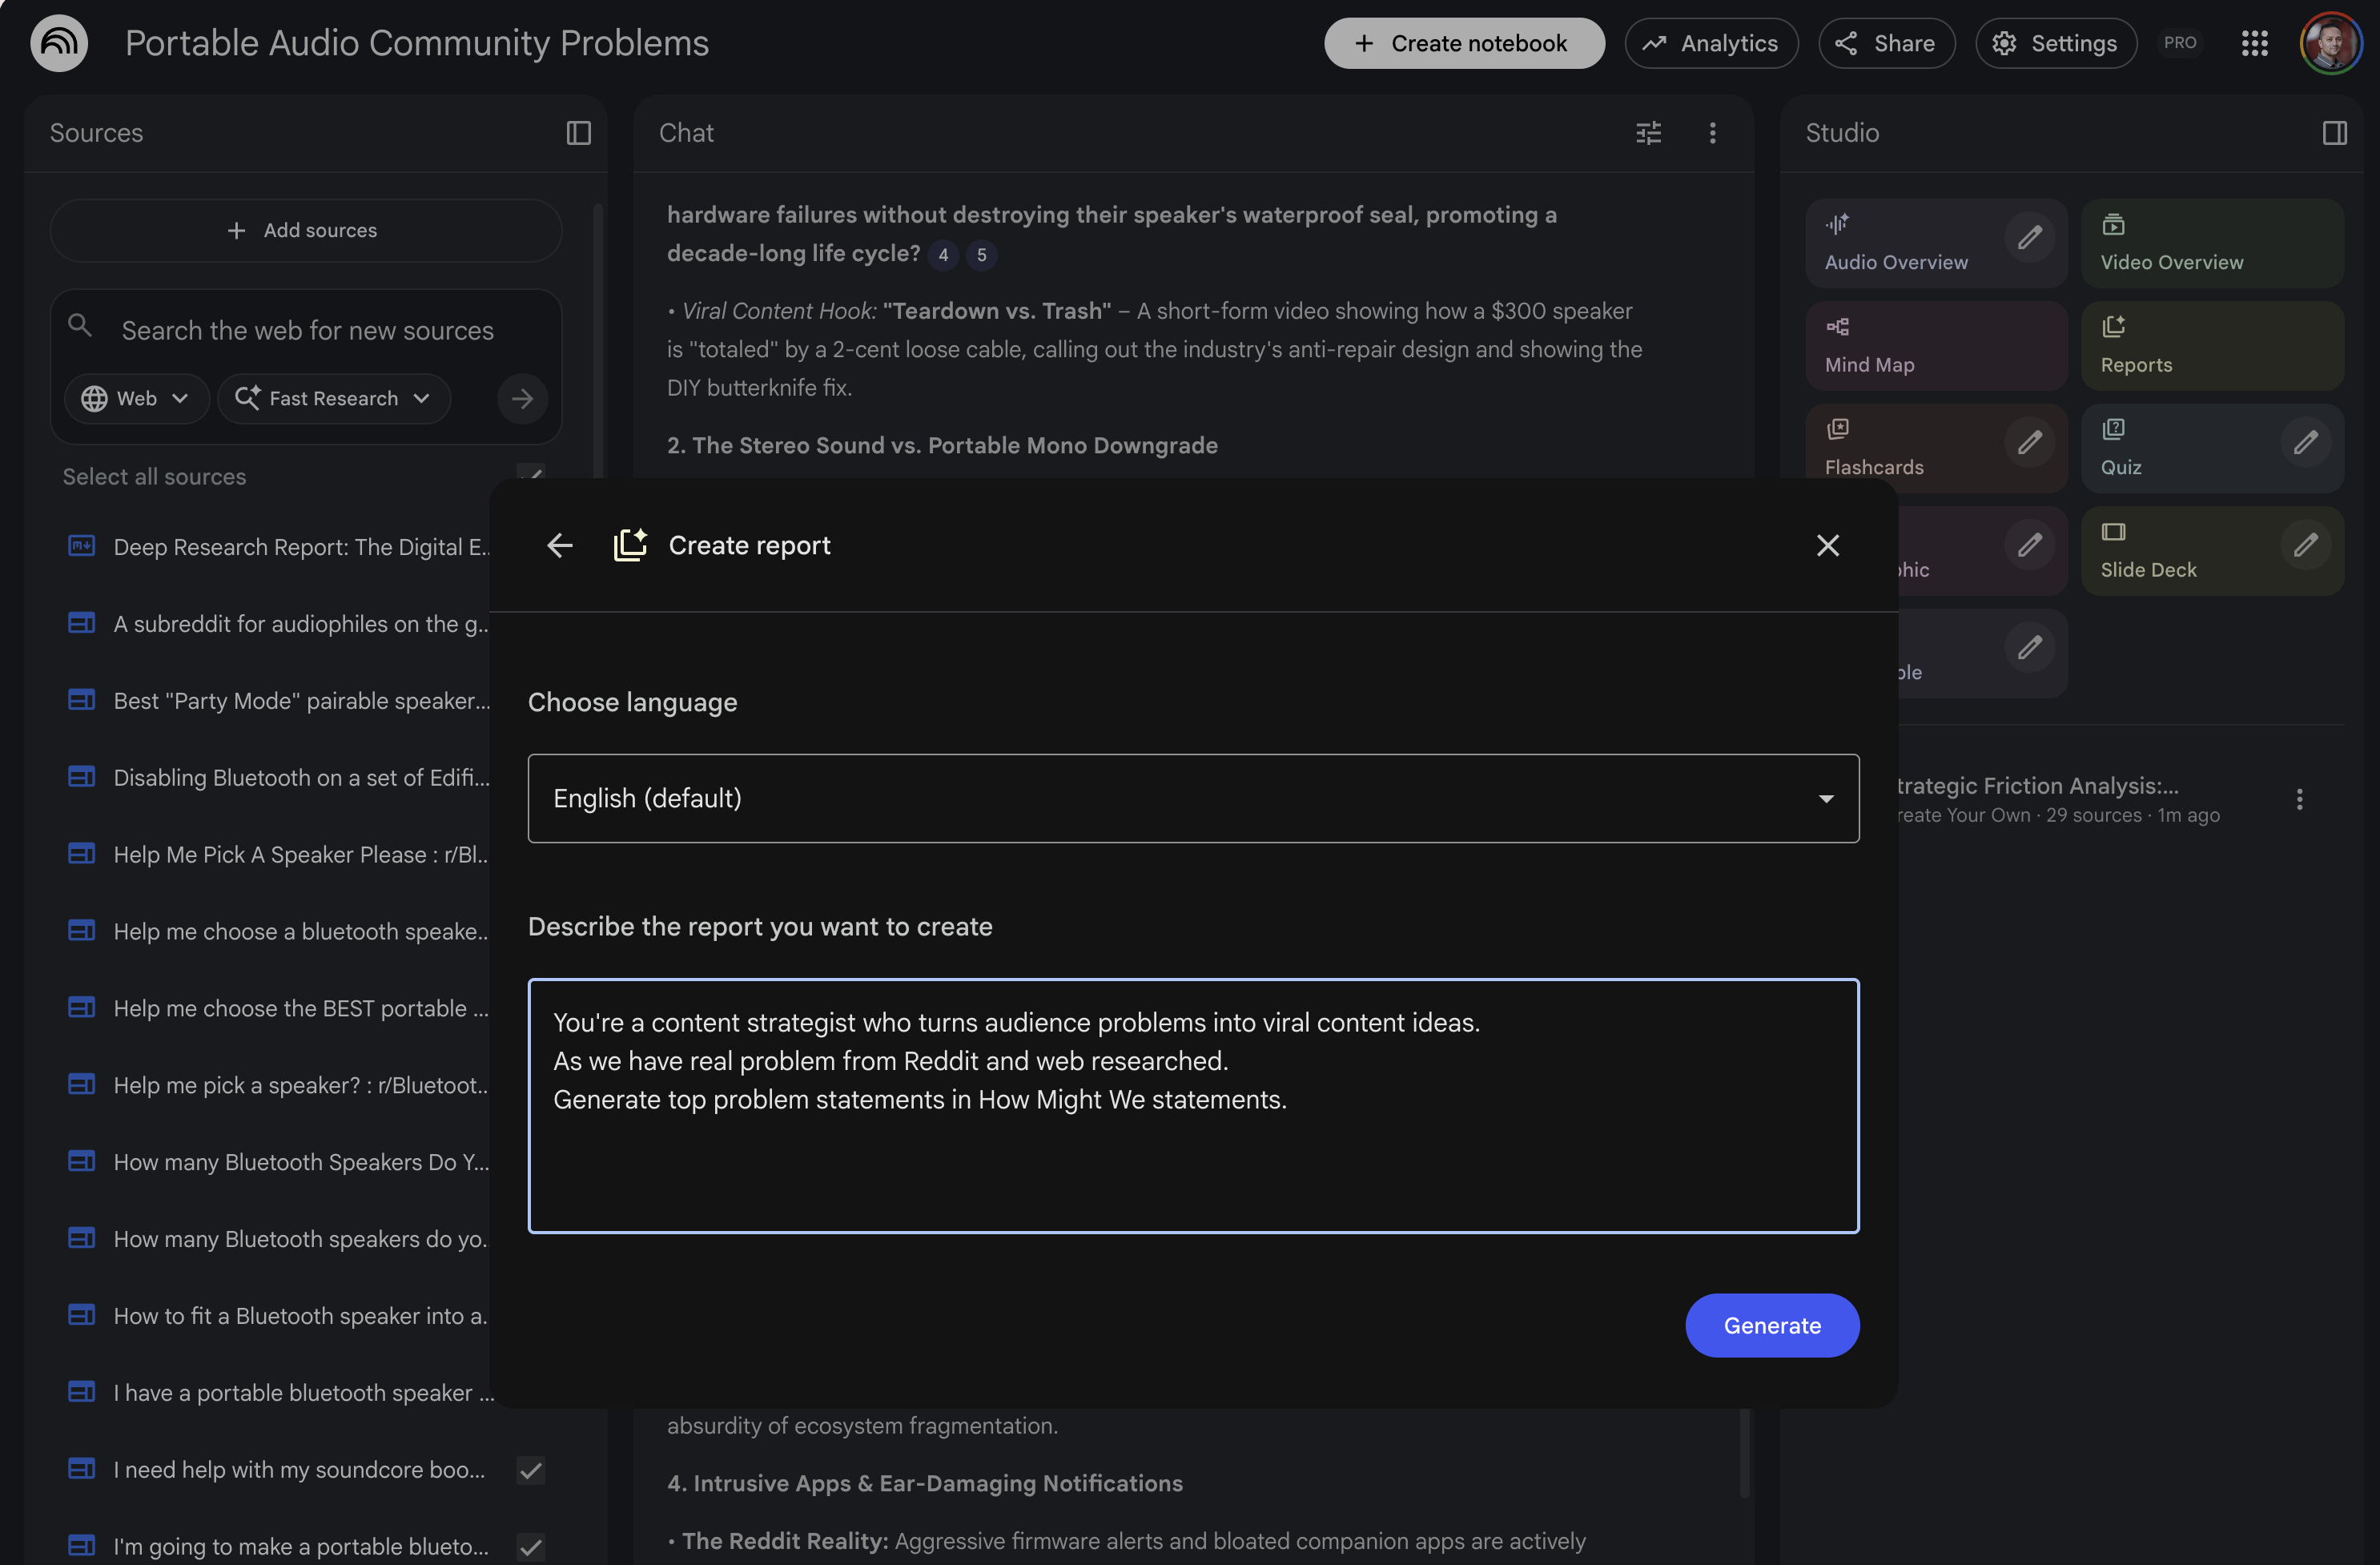This screenshot has height=1565, width=2380.
Task: Open the Video Overview tile
Action: [x=2212, y=243]
